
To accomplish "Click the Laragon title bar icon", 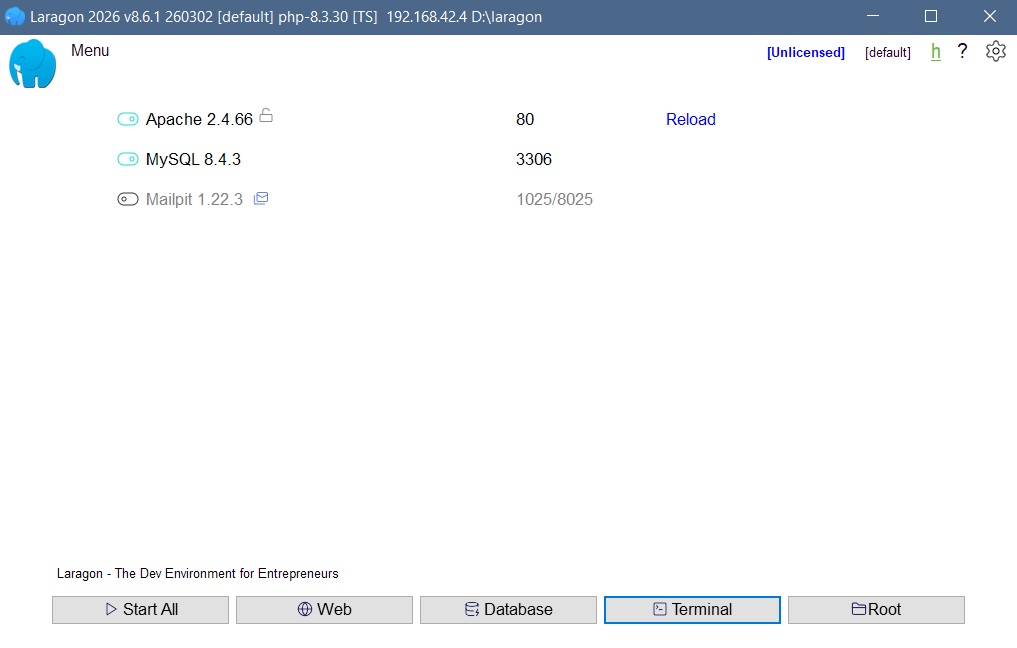I will pos(15,16).
